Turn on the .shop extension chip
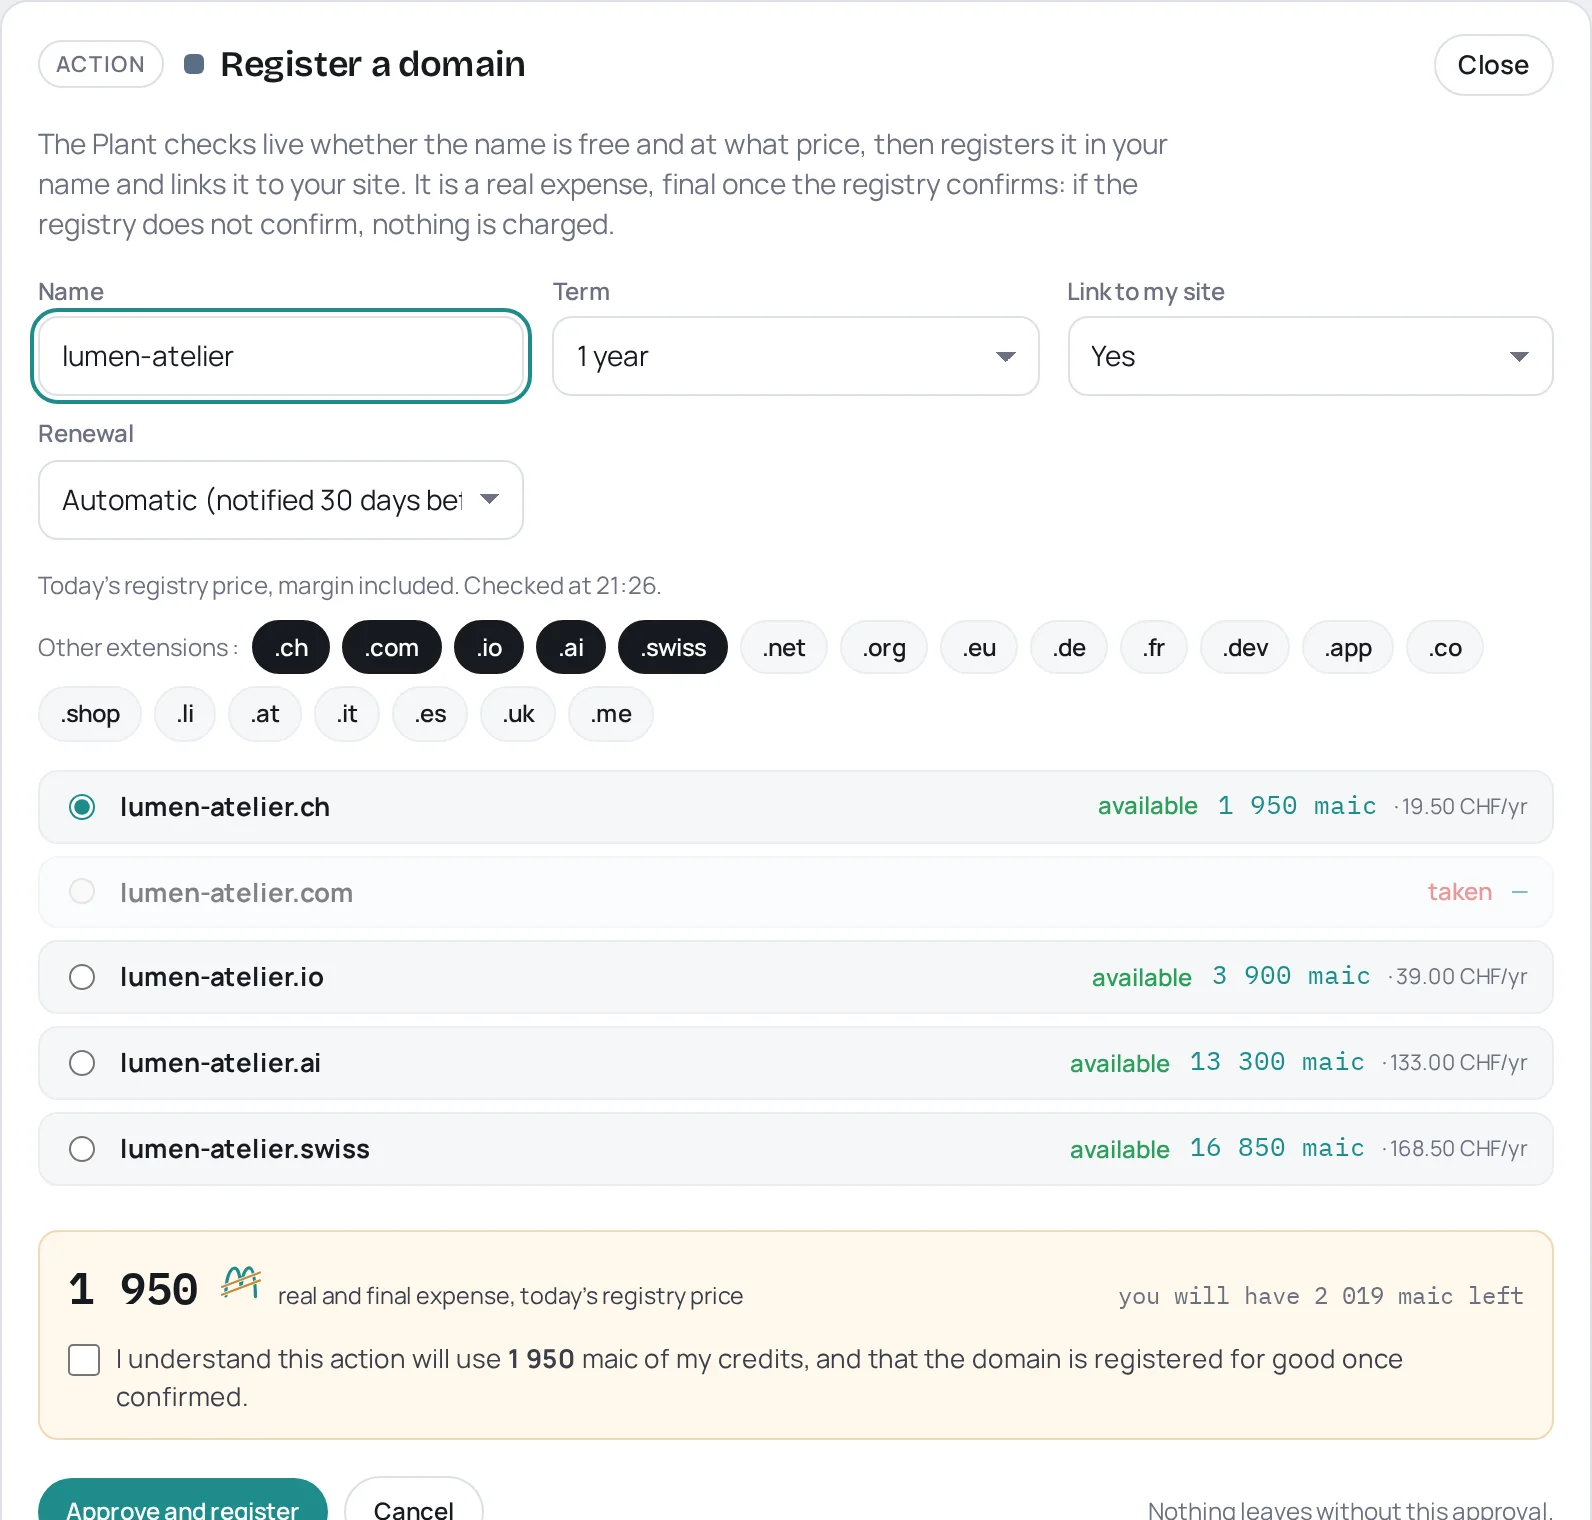 click(90, 714)
